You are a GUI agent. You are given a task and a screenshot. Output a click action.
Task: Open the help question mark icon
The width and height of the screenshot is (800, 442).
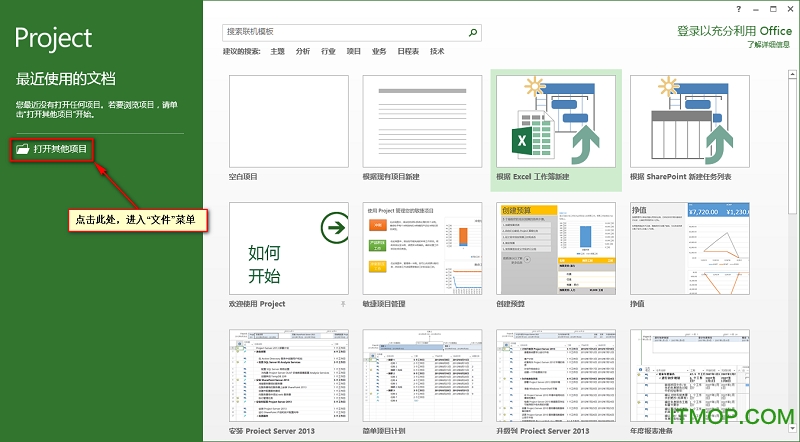coord(739,9)
